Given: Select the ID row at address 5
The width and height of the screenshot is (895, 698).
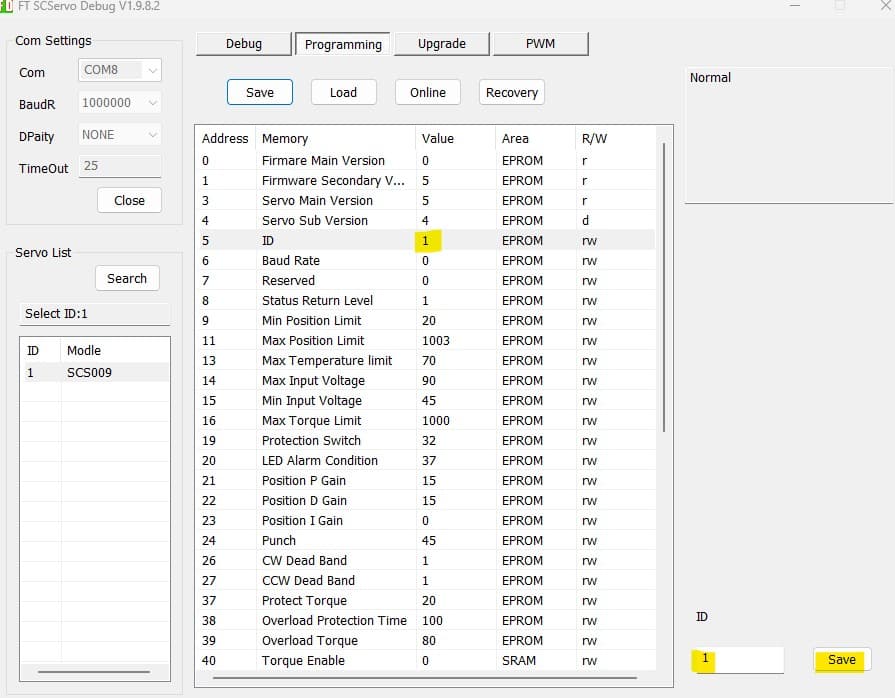Looking at the screenshot, I should pos(427,241).
